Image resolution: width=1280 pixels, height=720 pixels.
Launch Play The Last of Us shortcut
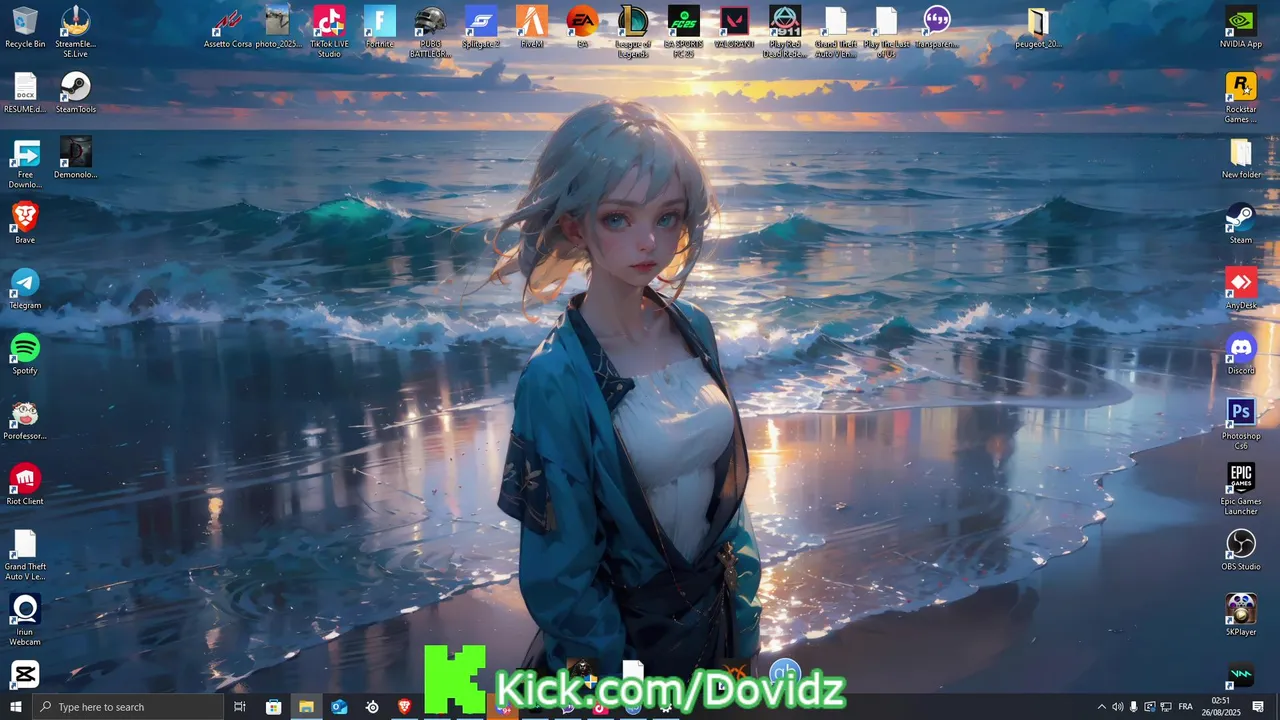click(886, 31)
